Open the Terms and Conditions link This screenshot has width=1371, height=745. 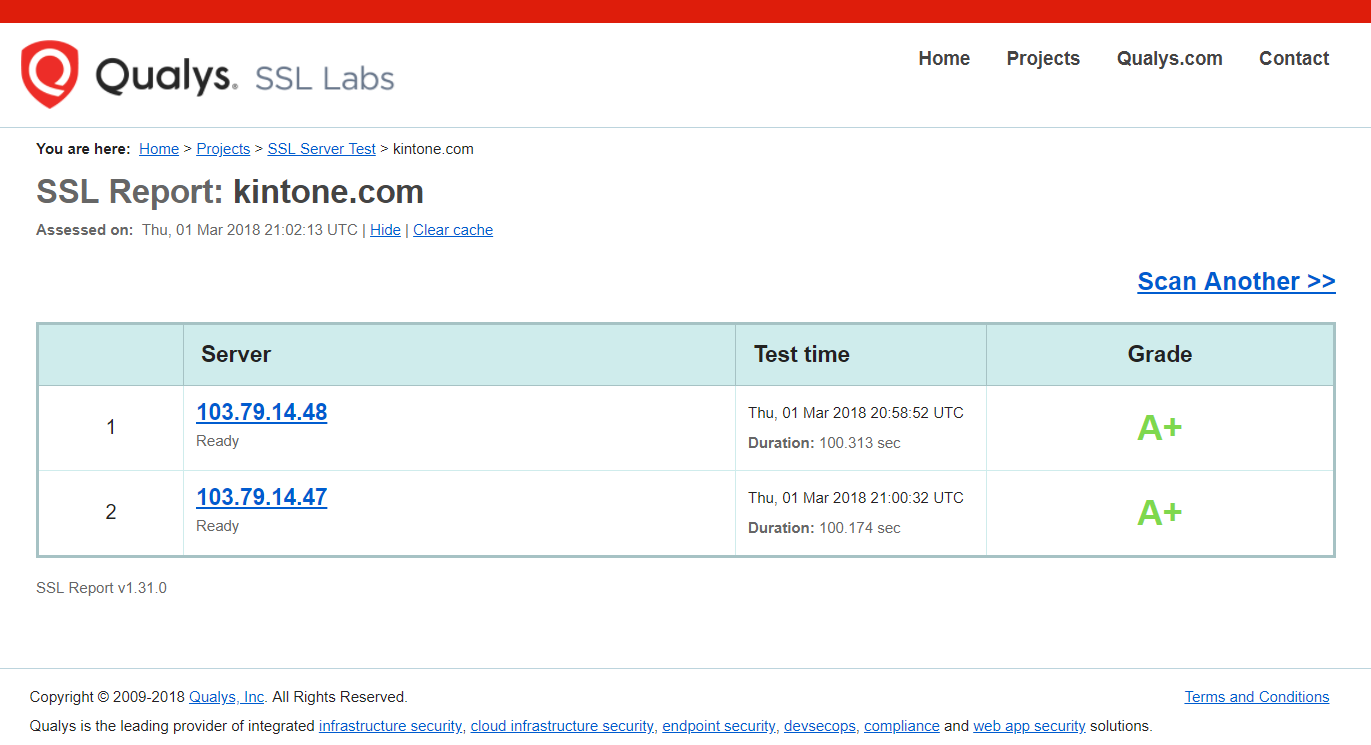[1257, 697]
